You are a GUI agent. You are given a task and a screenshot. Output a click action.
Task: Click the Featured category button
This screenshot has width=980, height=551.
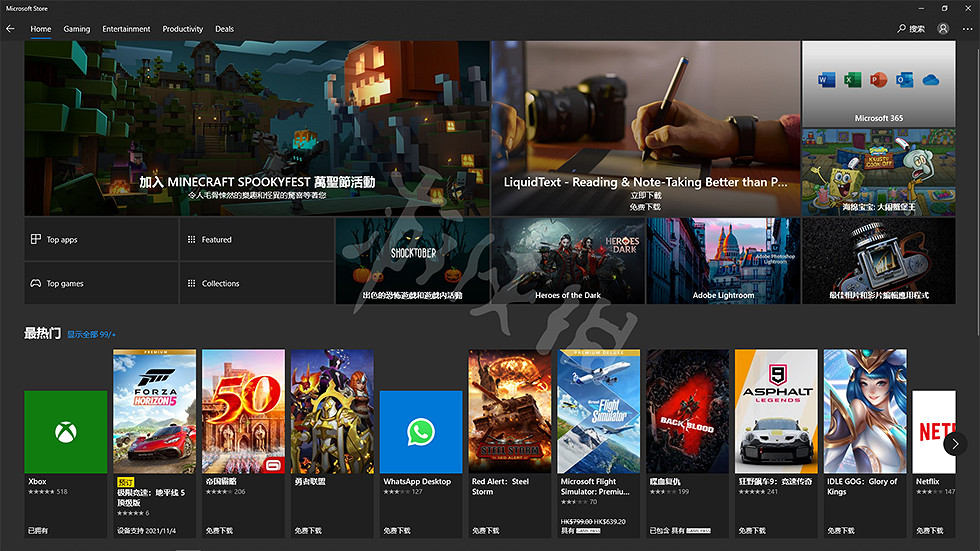click(x=256, y=240)
